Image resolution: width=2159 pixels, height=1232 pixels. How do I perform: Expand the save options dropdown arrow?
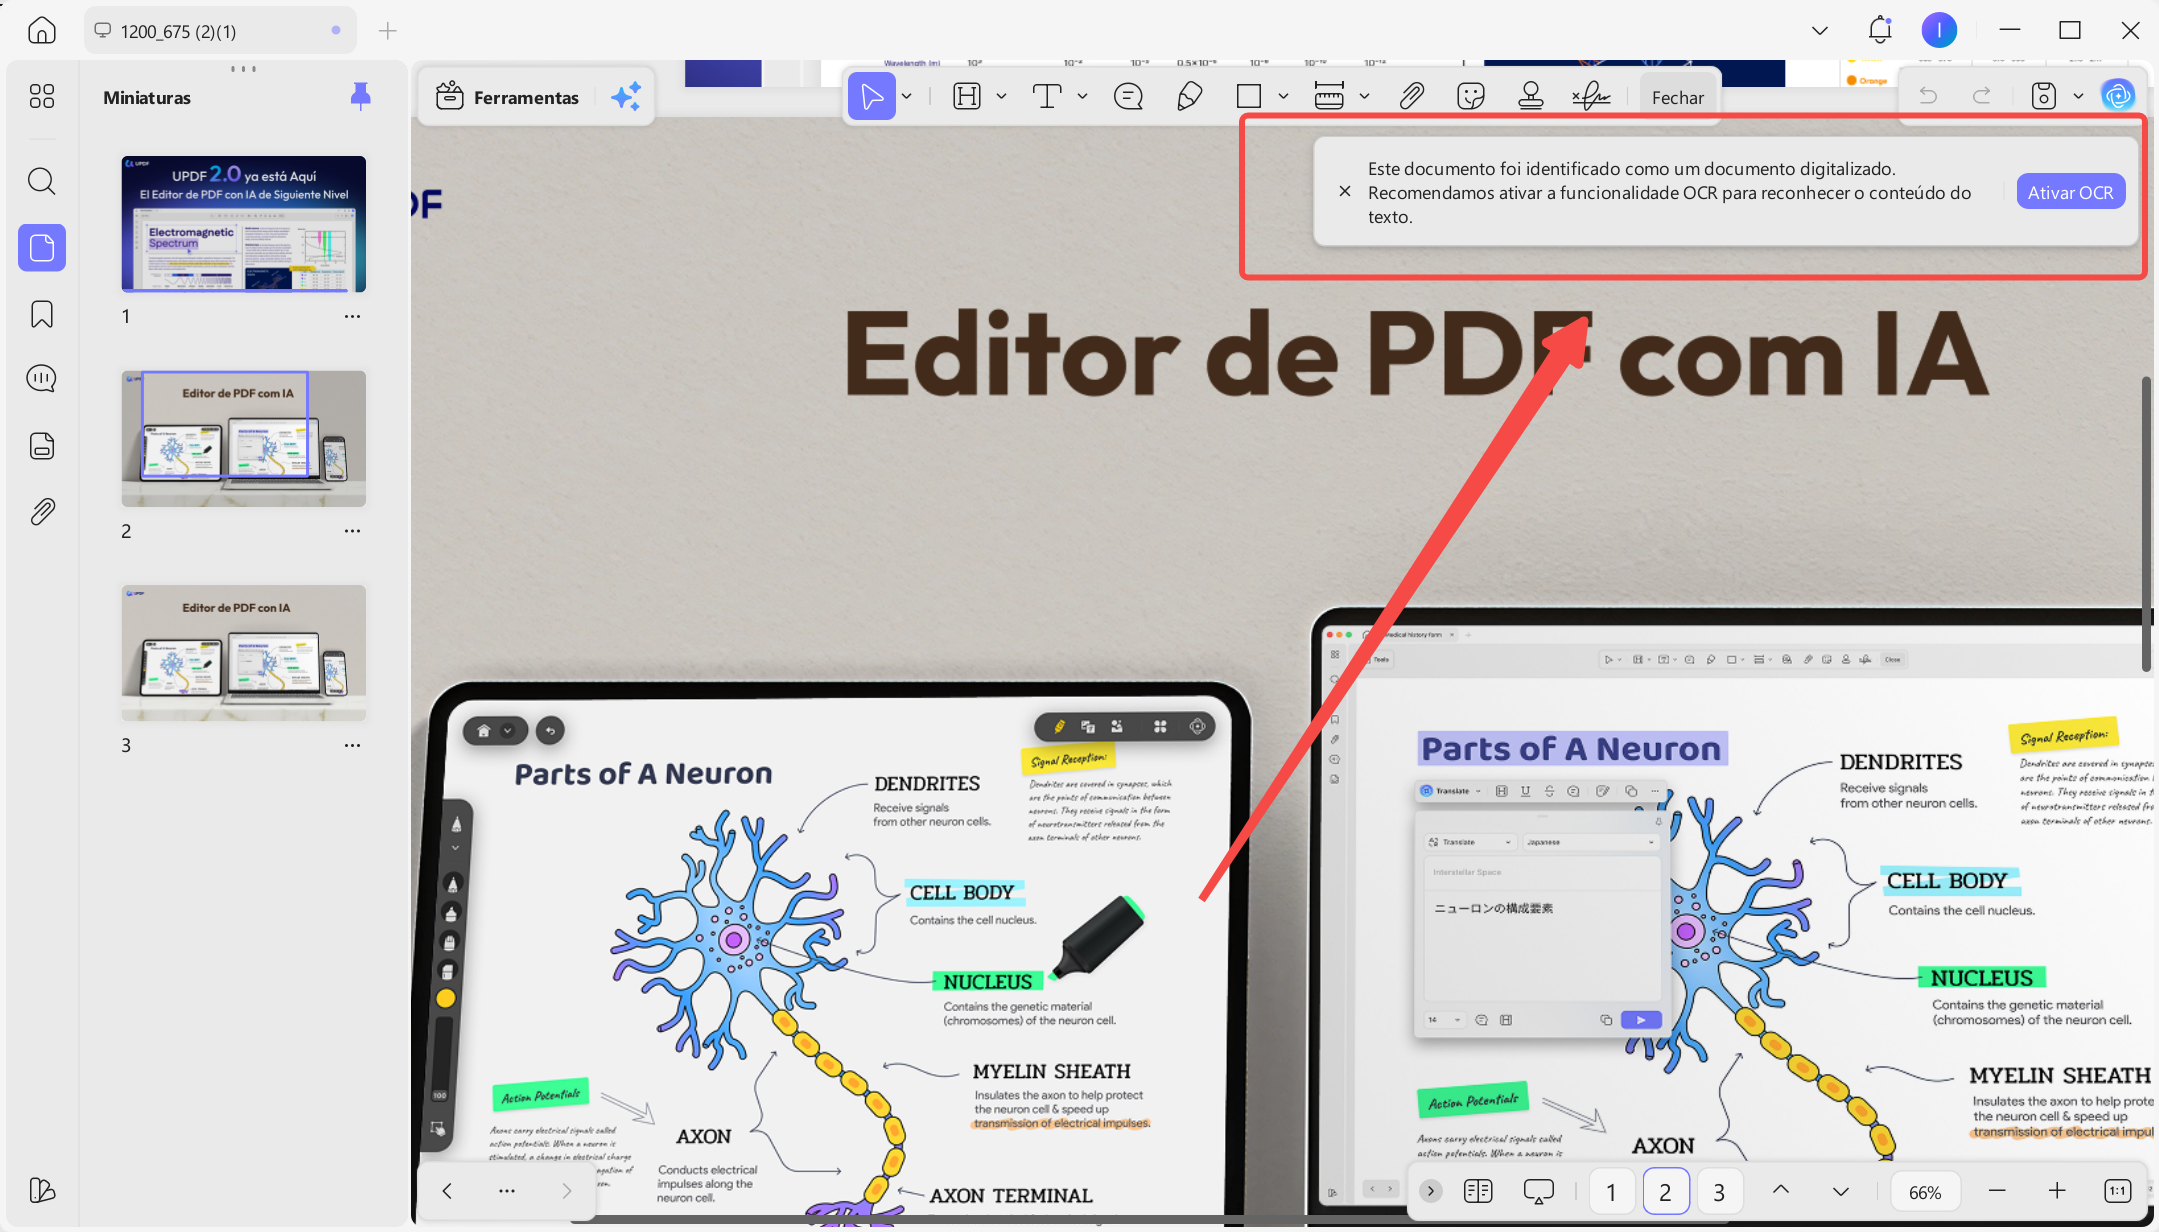pos(2078,96)
